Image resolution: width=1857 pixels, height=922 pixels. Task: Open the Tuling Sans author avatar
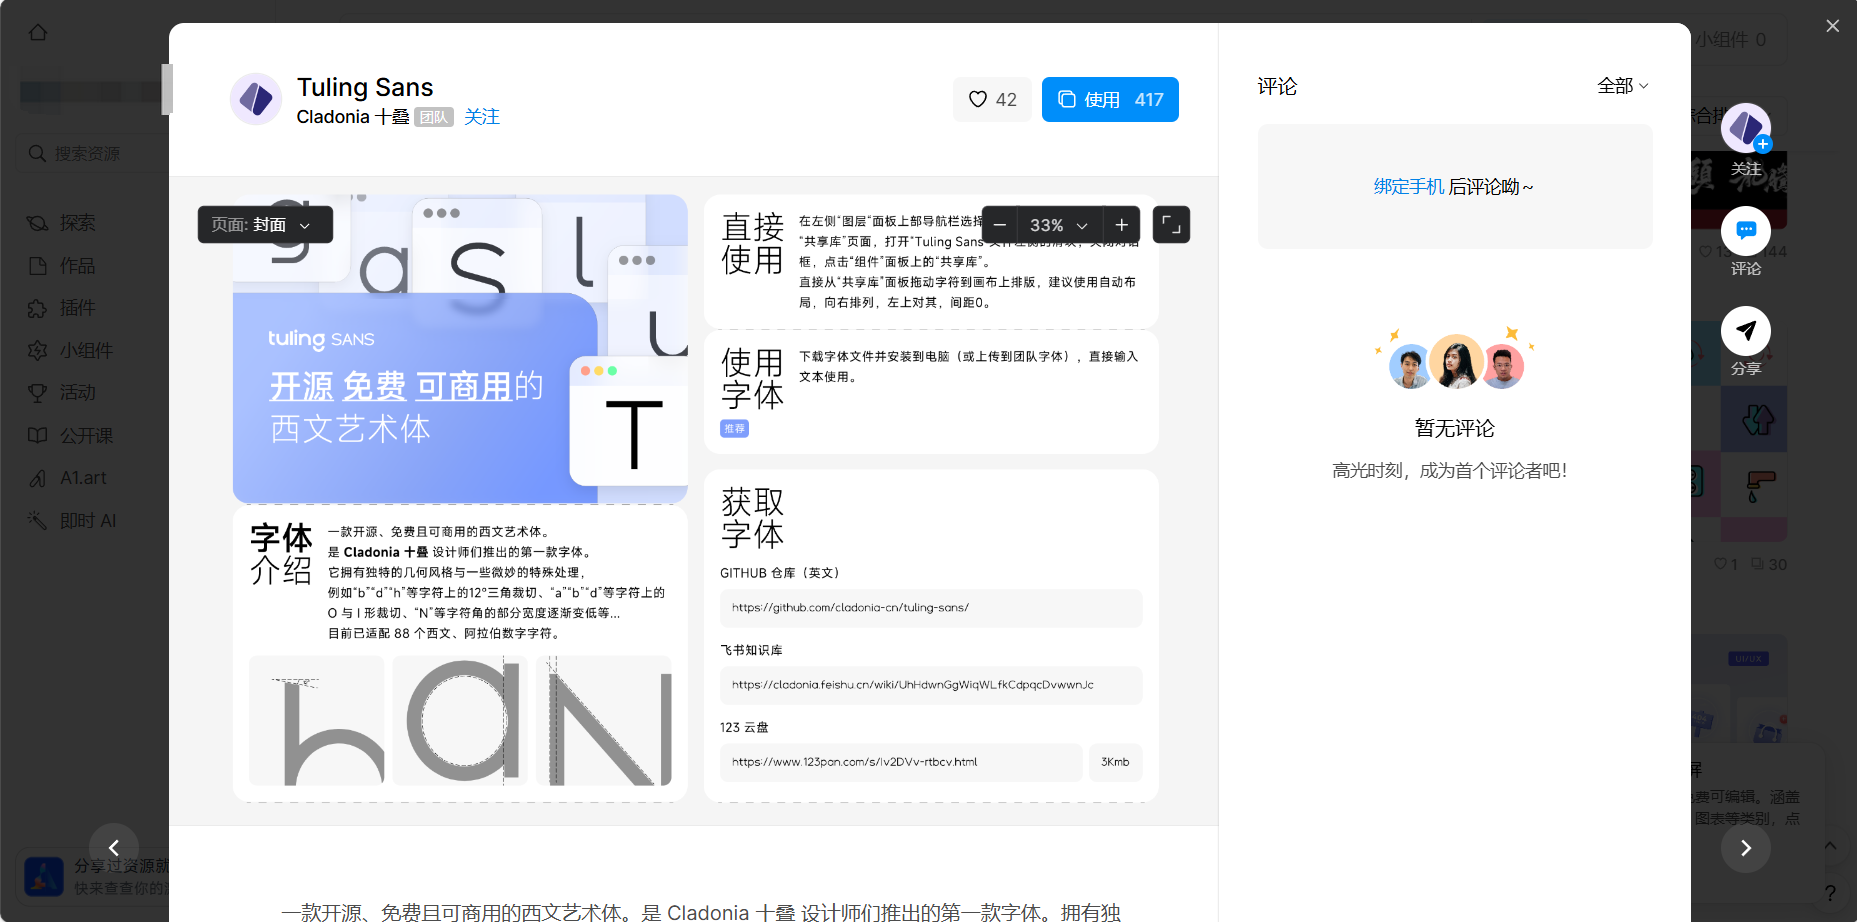256,99
